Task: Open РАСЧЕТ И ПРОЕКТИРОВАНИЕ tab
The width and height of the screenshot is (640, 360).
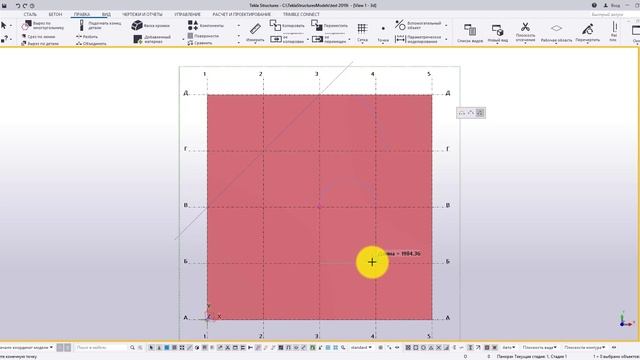Action: click(x=241, y=14)
